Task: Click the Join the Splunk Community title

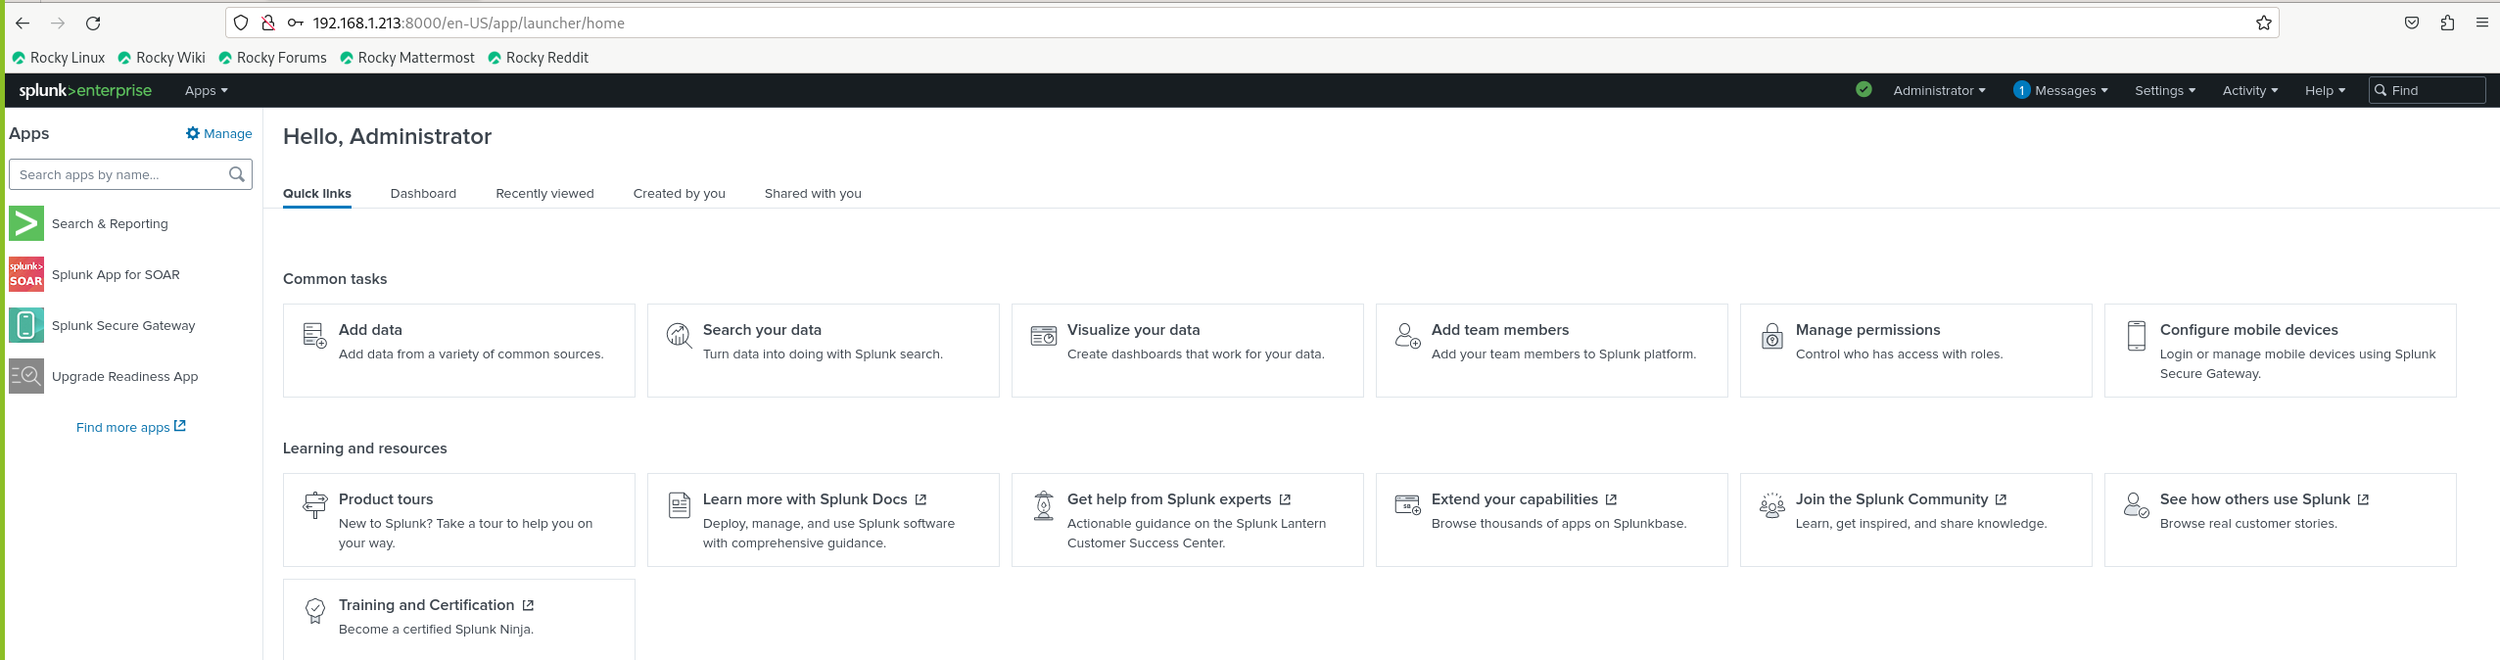Action: (x=1891, y=499)
